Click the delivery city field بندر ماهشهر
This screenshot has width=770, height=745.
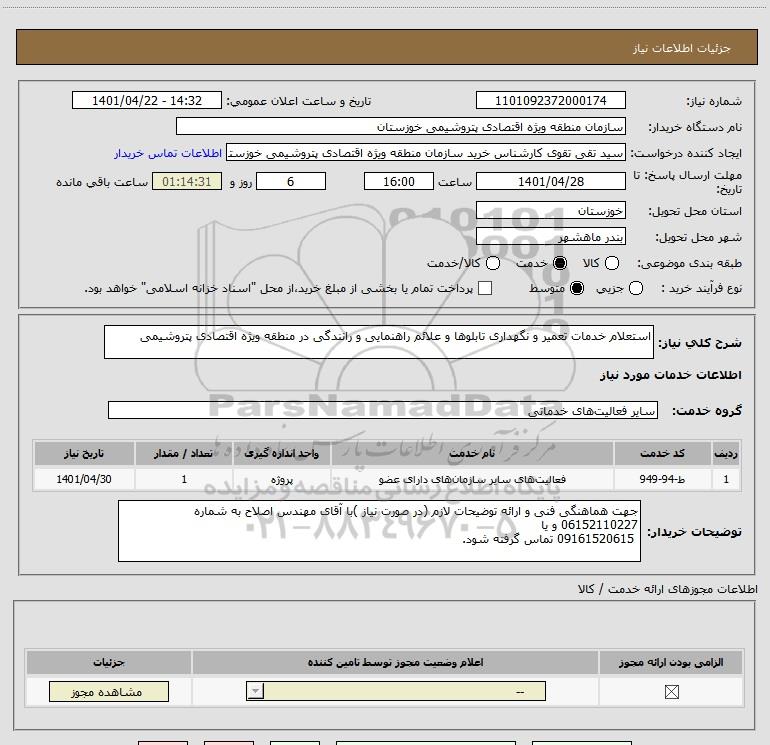point(550,237)
